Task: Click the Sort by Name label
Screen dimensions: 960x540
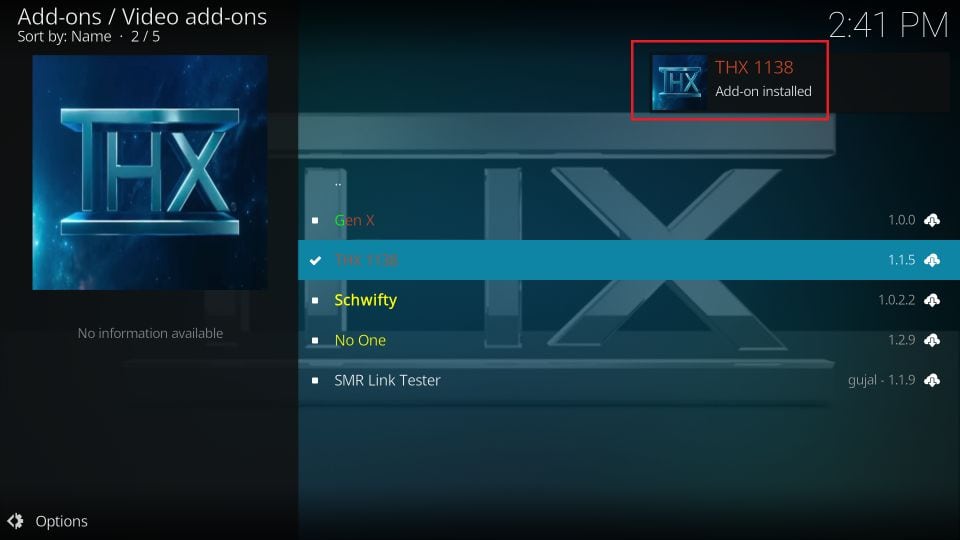Action: pyautogui.click(x=64, y=37)
